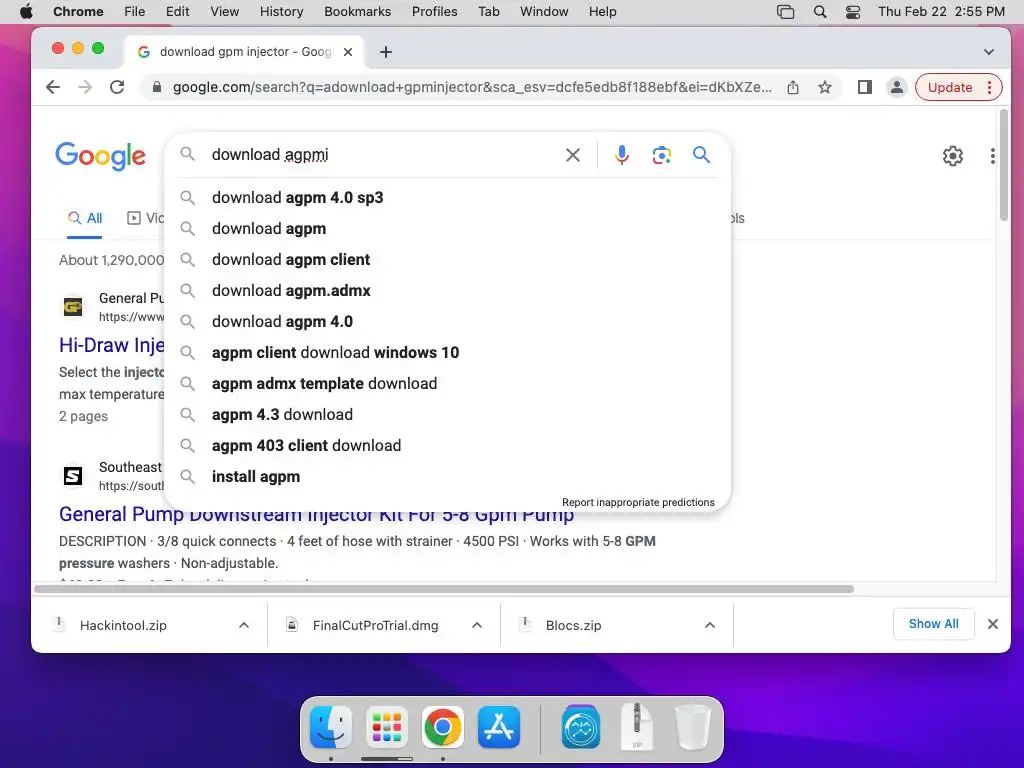Open the network speed app in dock
Screen dimensions: 1024x768
pos(581,727)
